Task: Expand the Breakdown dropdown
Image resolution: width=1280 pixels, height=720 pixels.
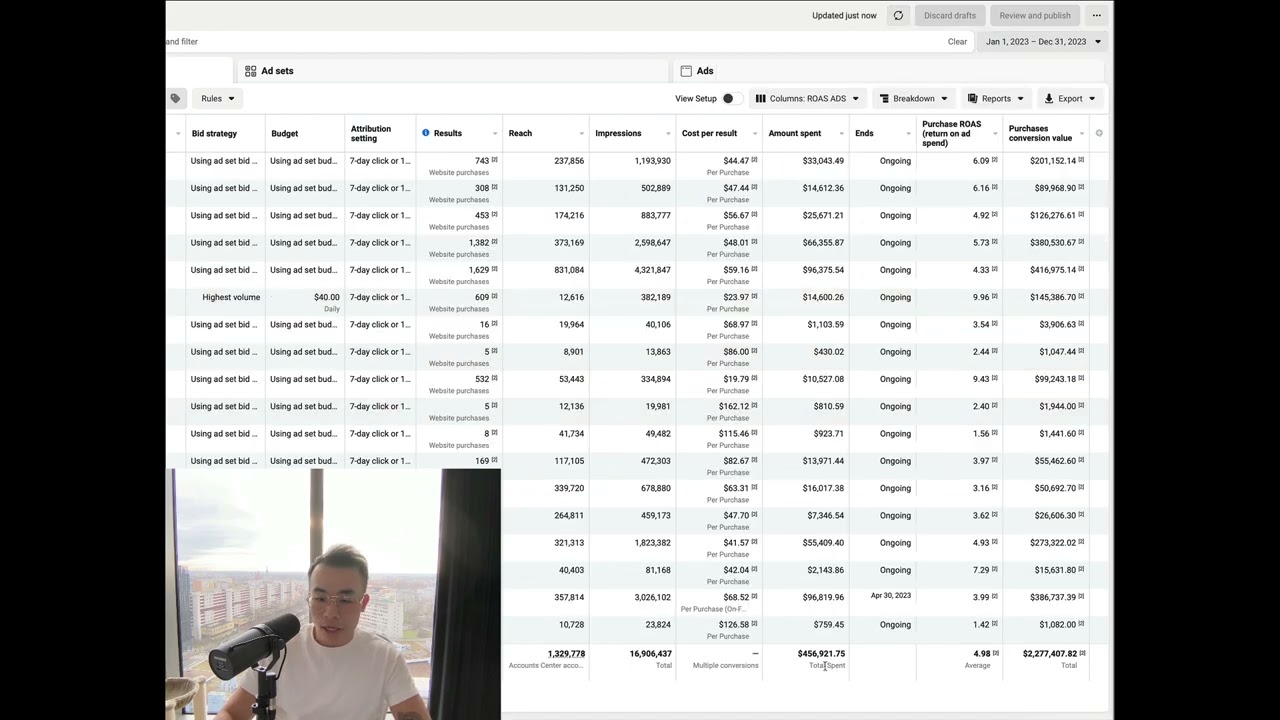Action: coord(913,98)
